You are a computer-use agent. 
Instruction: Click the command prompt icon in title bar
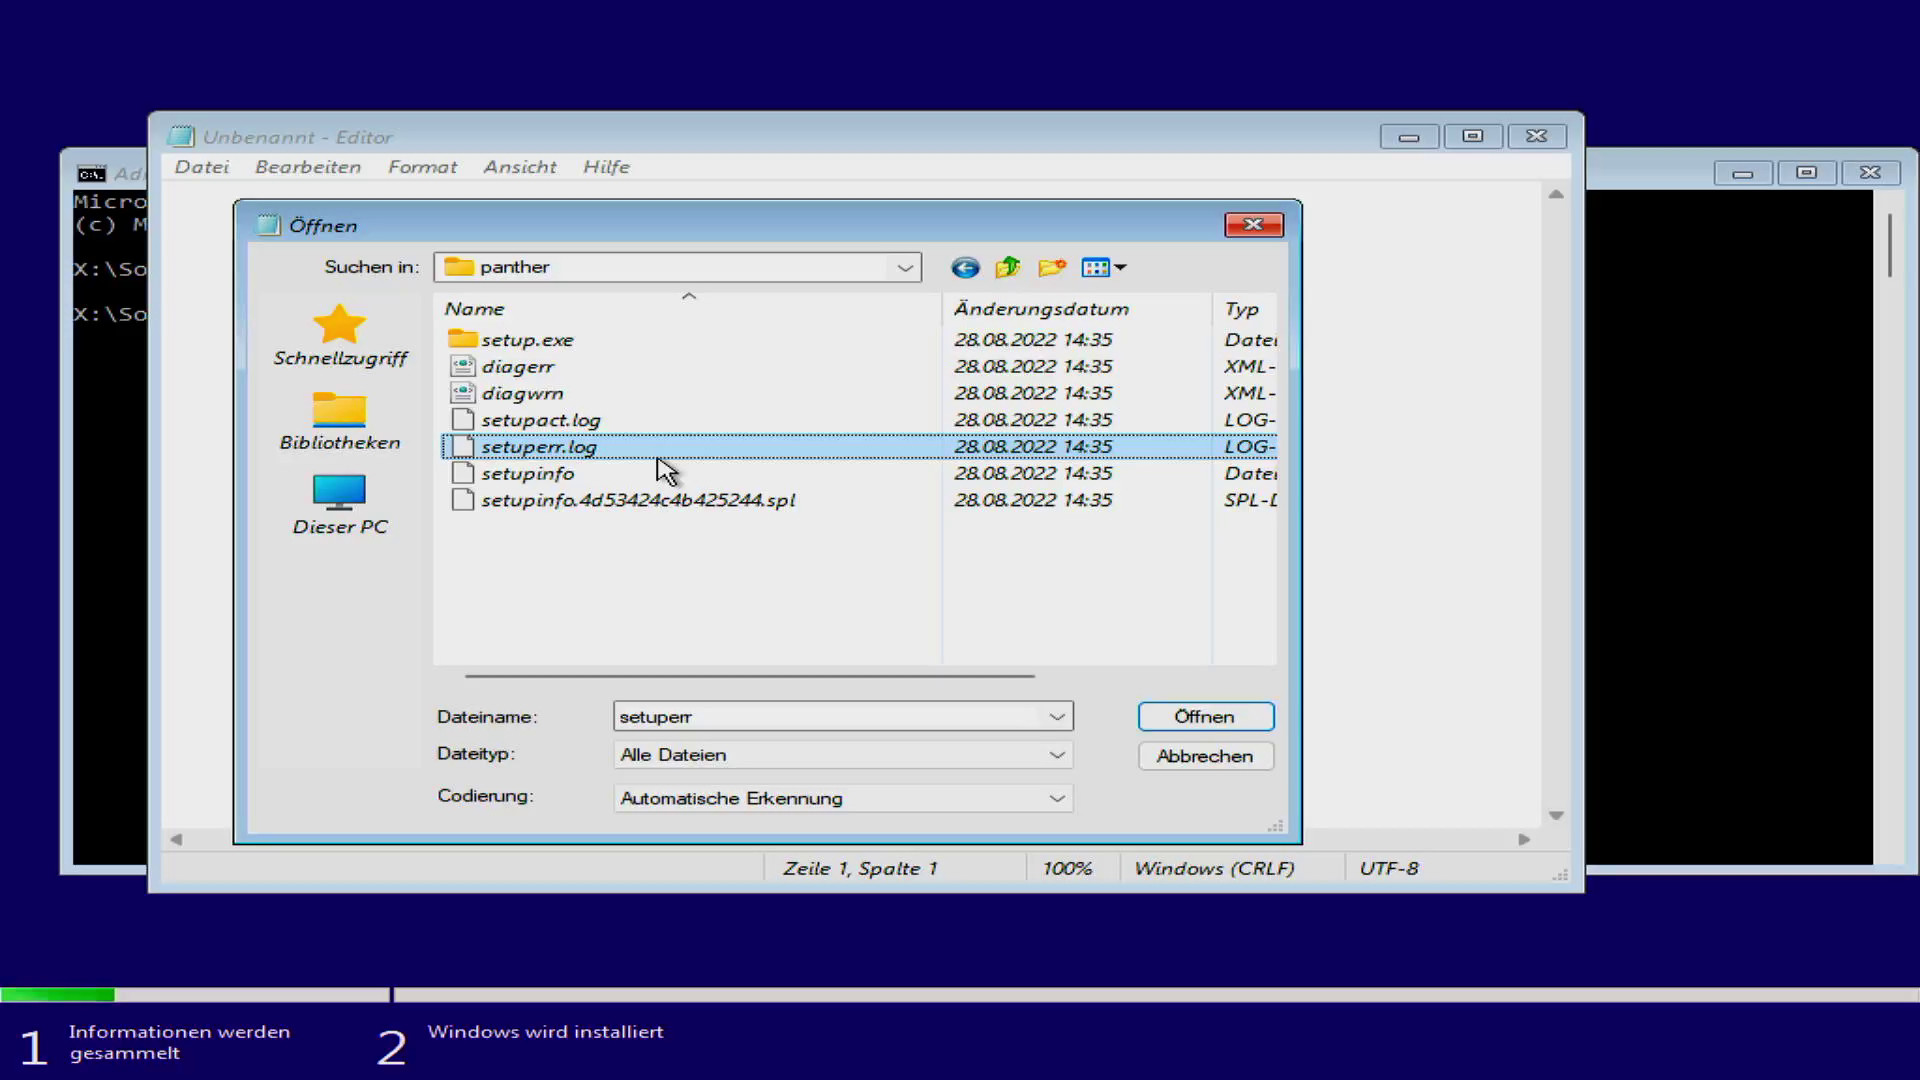click(91, 174)
